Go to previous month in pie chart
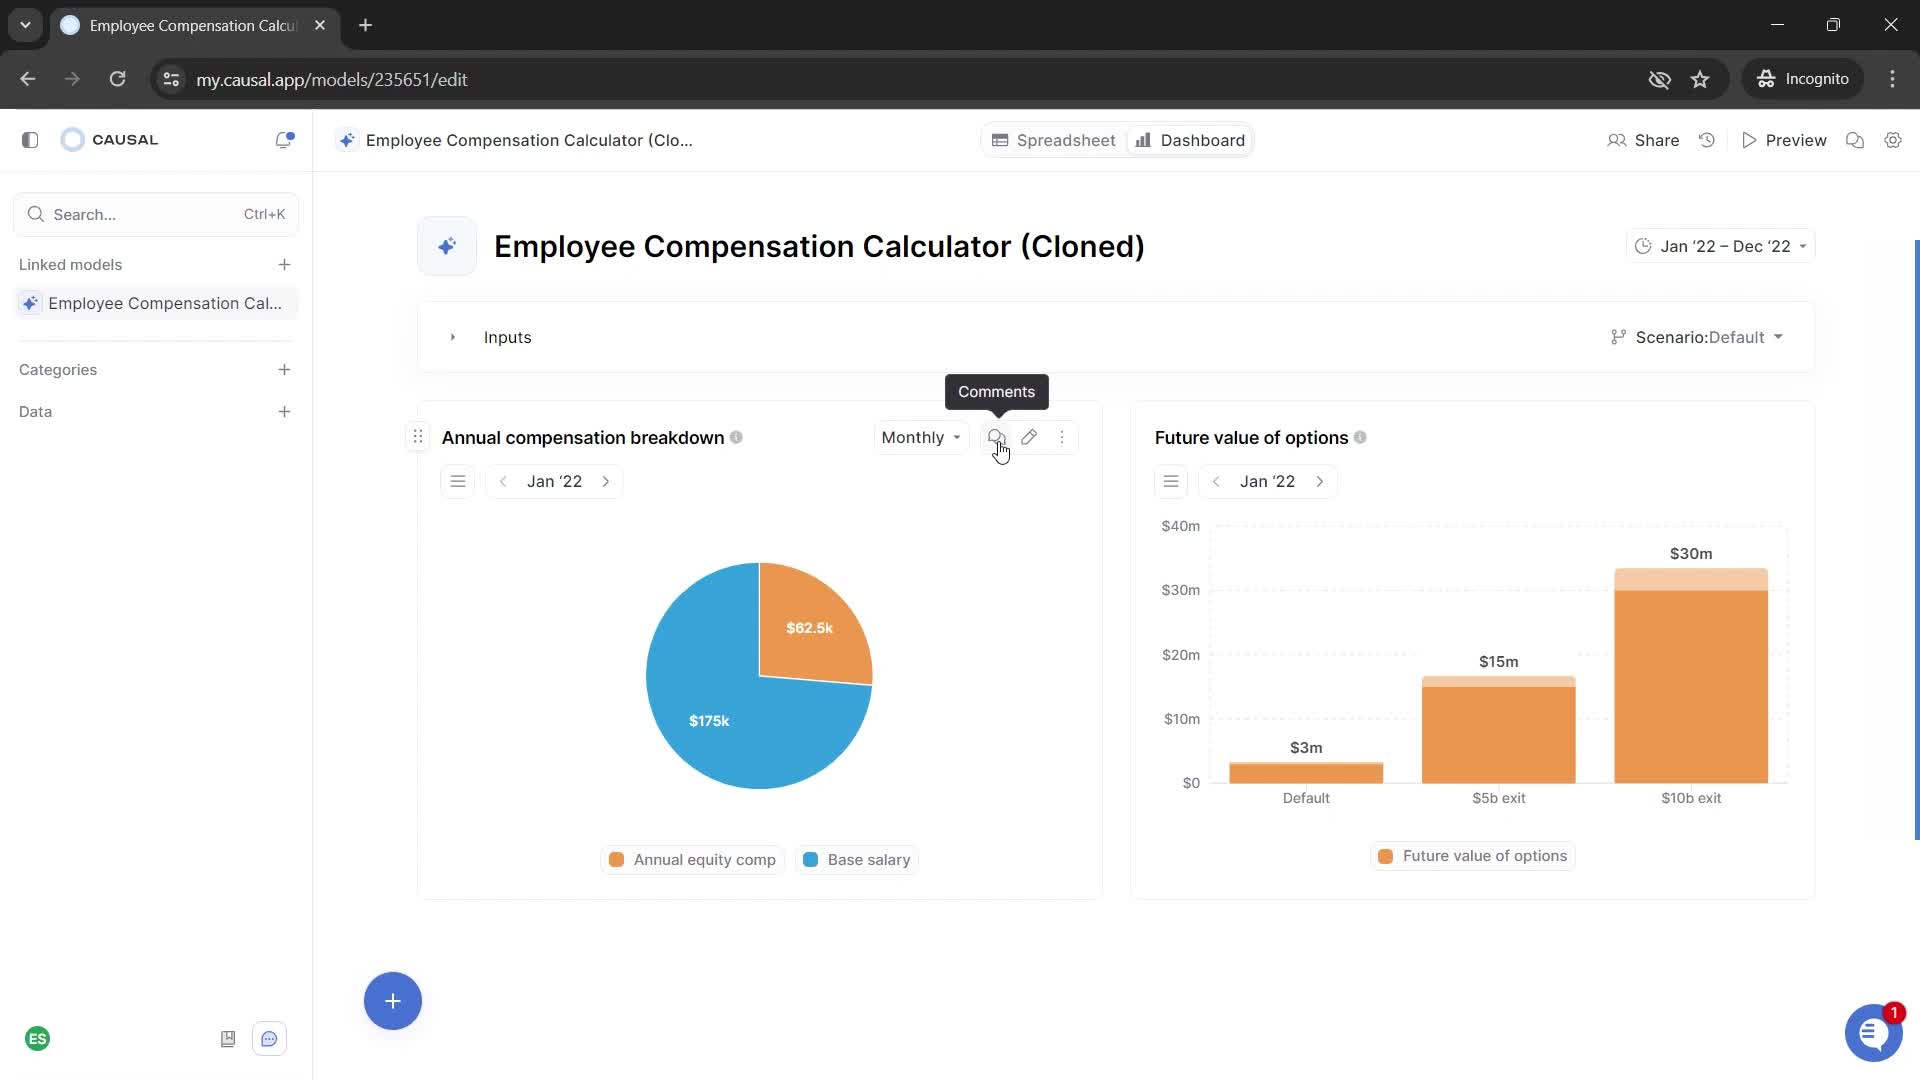The width and height of the screenshot is (1920, 1080). (503, 482)
